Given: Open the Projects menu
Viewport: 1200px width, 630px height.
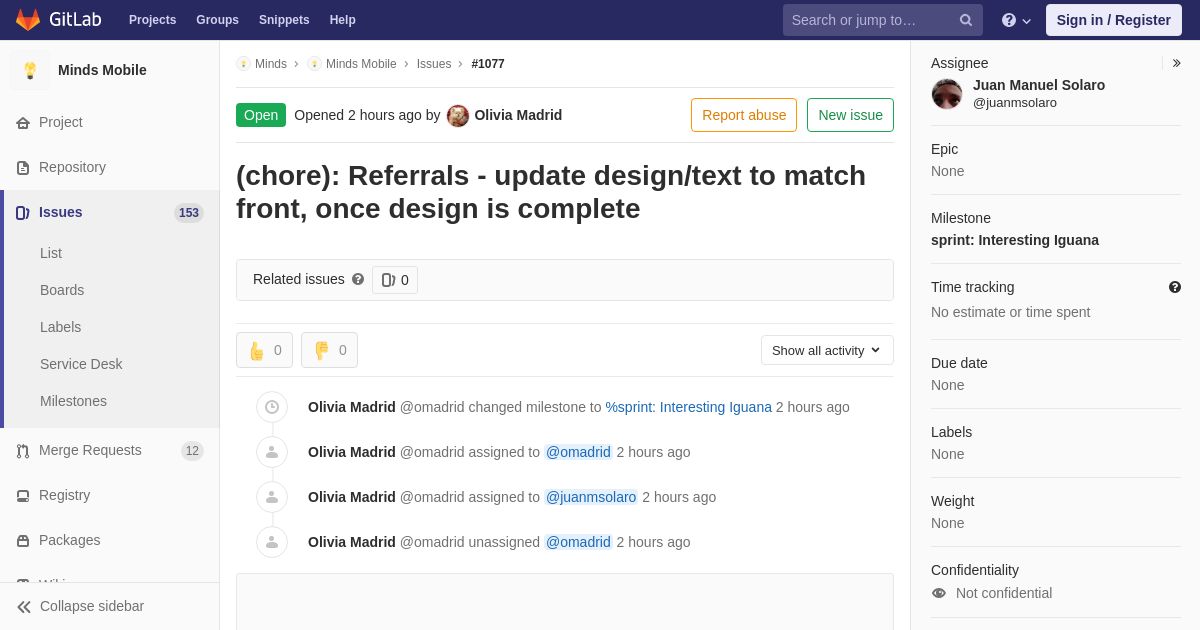Looking at the screenshot, I should (152, 20).
